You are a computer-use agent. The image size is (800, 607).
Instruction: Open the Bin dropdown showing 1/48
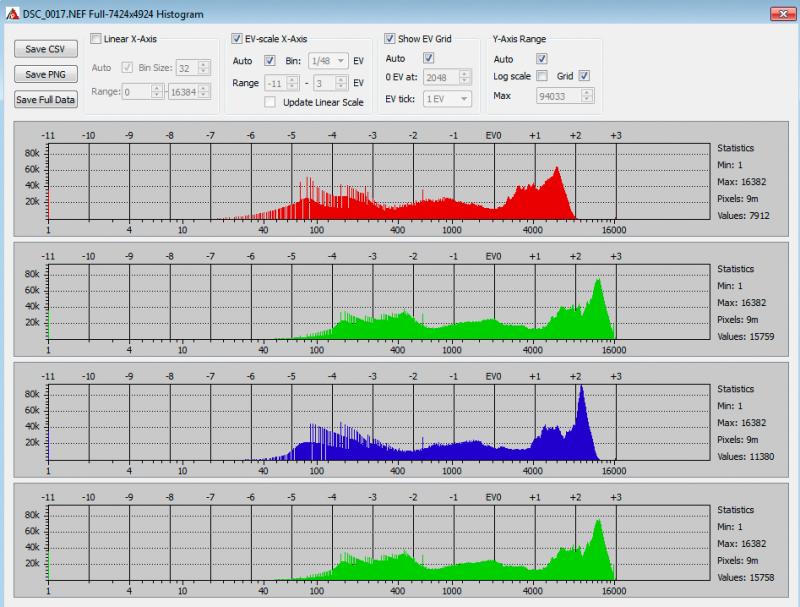[328, 61]
